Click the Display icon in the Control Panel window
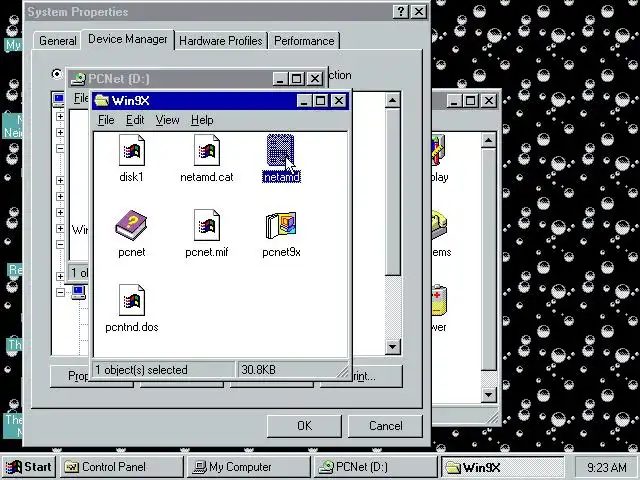Image resolution: width=640 pixels, height=480 pixels. [439, 150]
